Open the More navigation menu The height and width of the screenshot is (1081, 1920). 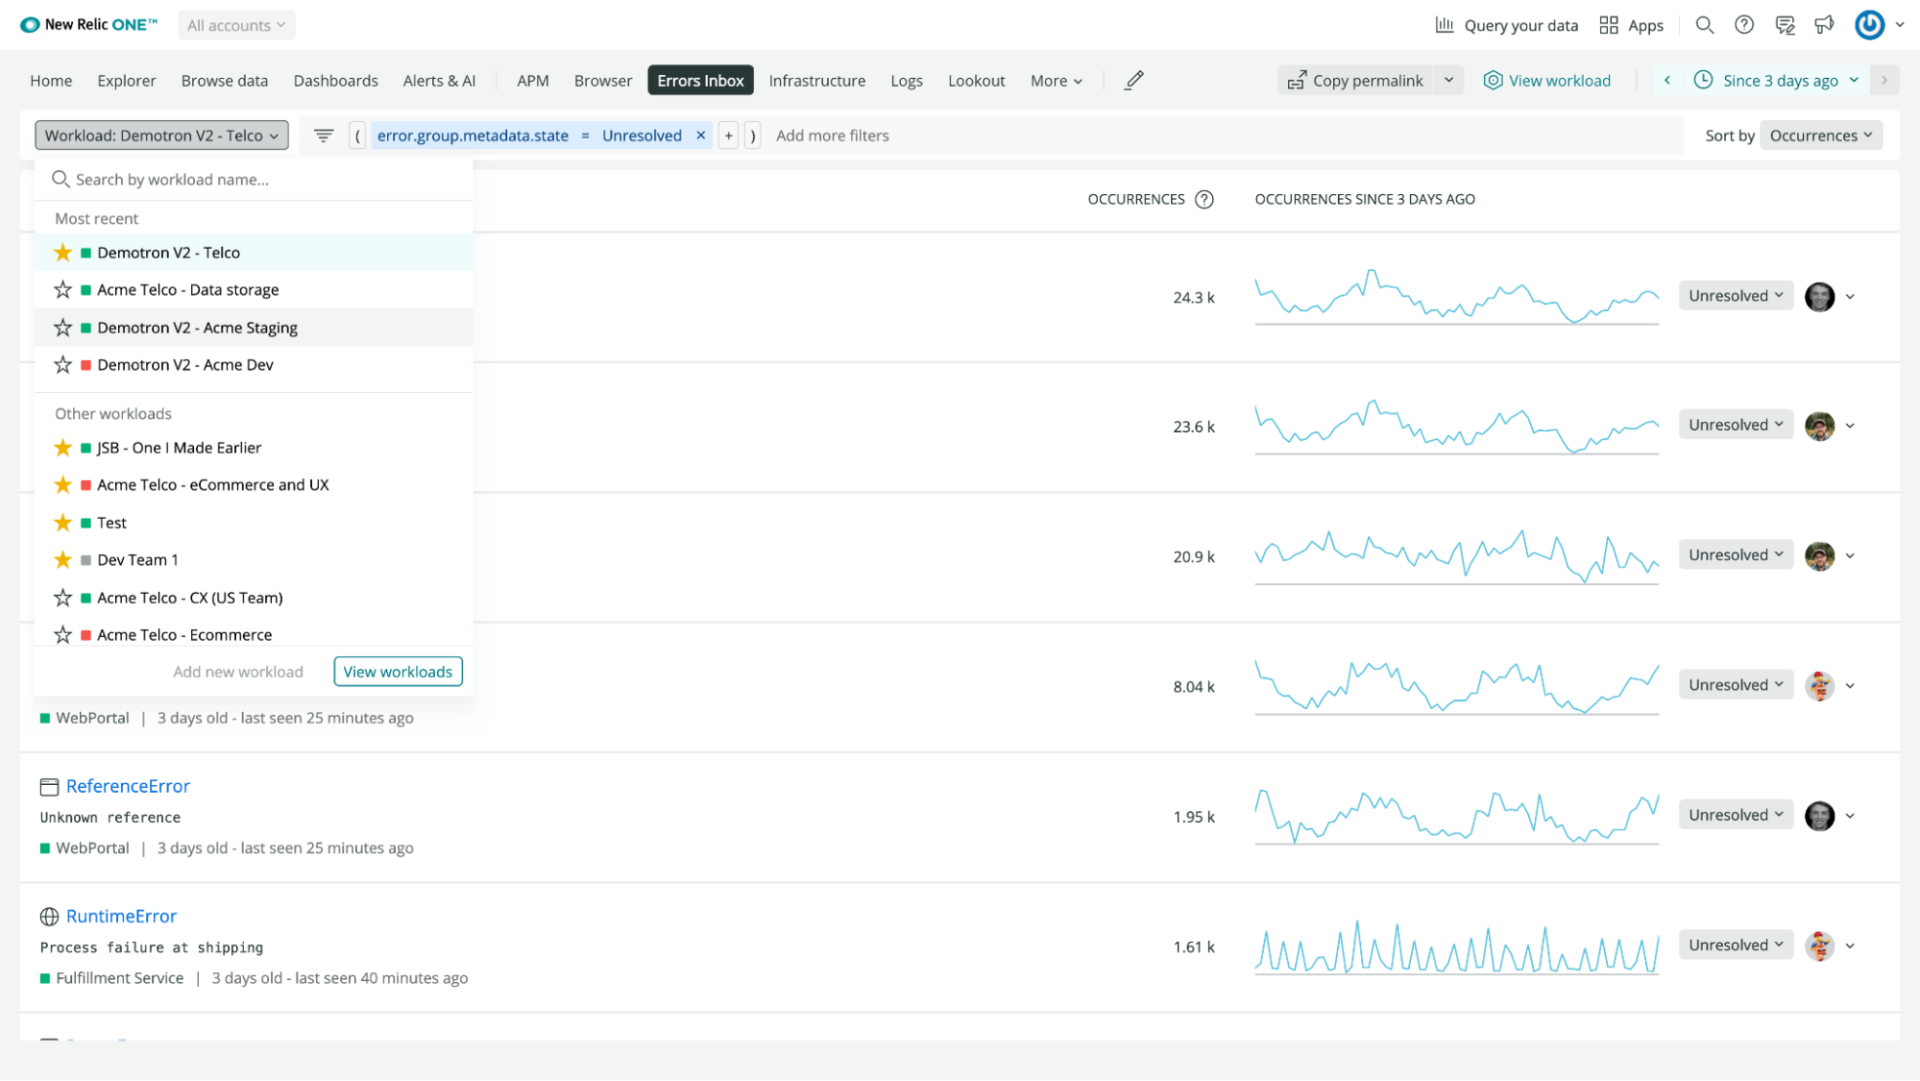(1054, 80)
